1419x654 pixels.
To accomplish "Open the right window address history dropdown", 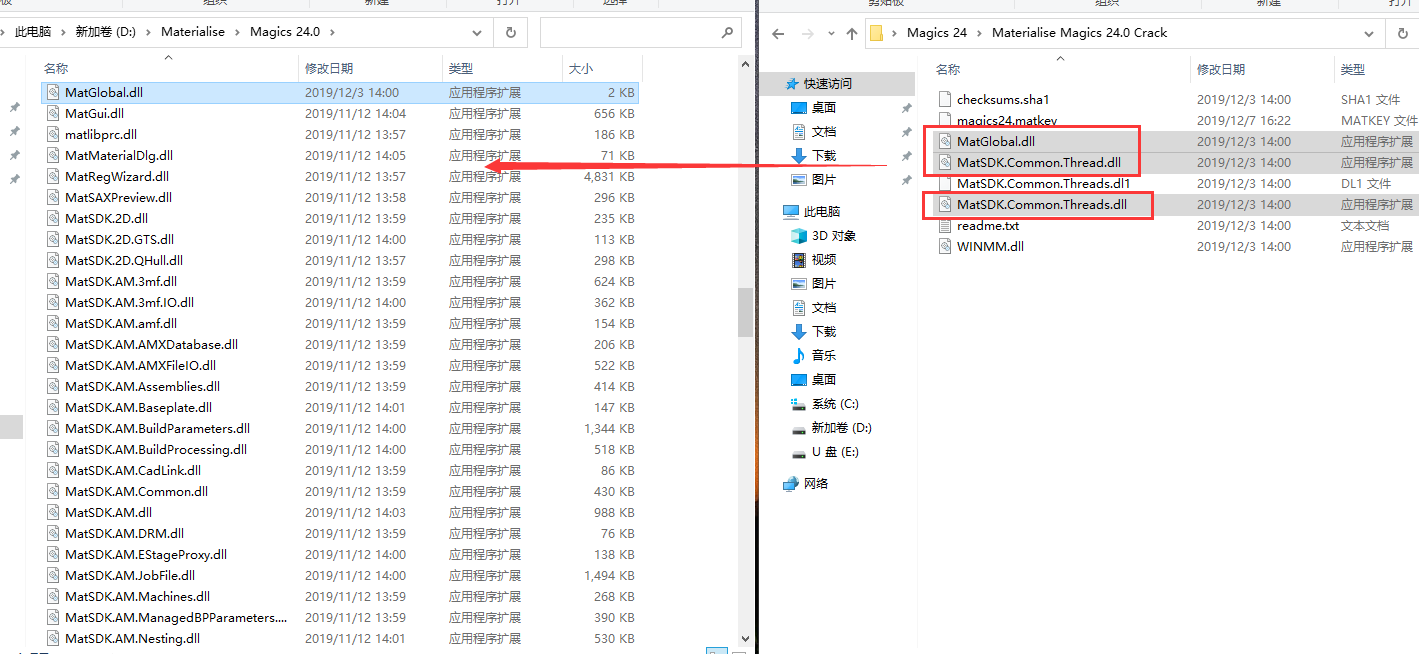I will coord(1371,33).
